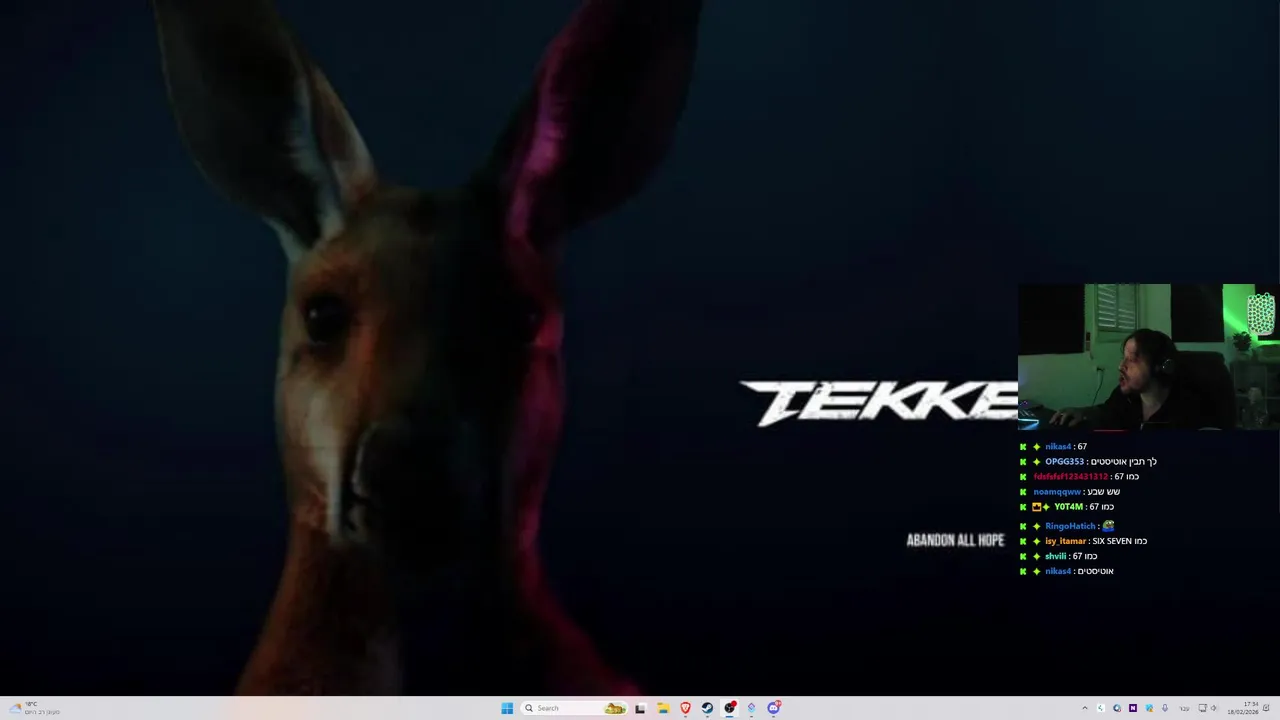Viewport: 1280px width, 720px height.
Task: Click the green K badge beside shvili
Action: point(1023,556)
